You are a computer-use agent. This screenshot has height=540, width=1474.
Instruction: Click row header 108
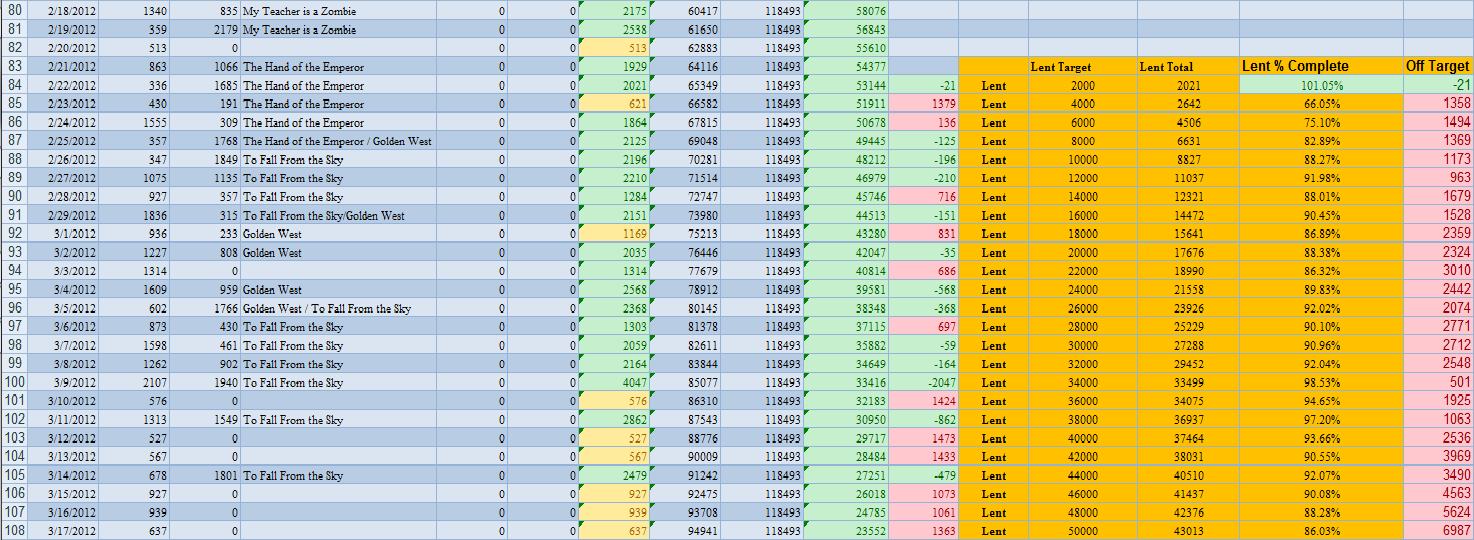click(x=15, y=531)
